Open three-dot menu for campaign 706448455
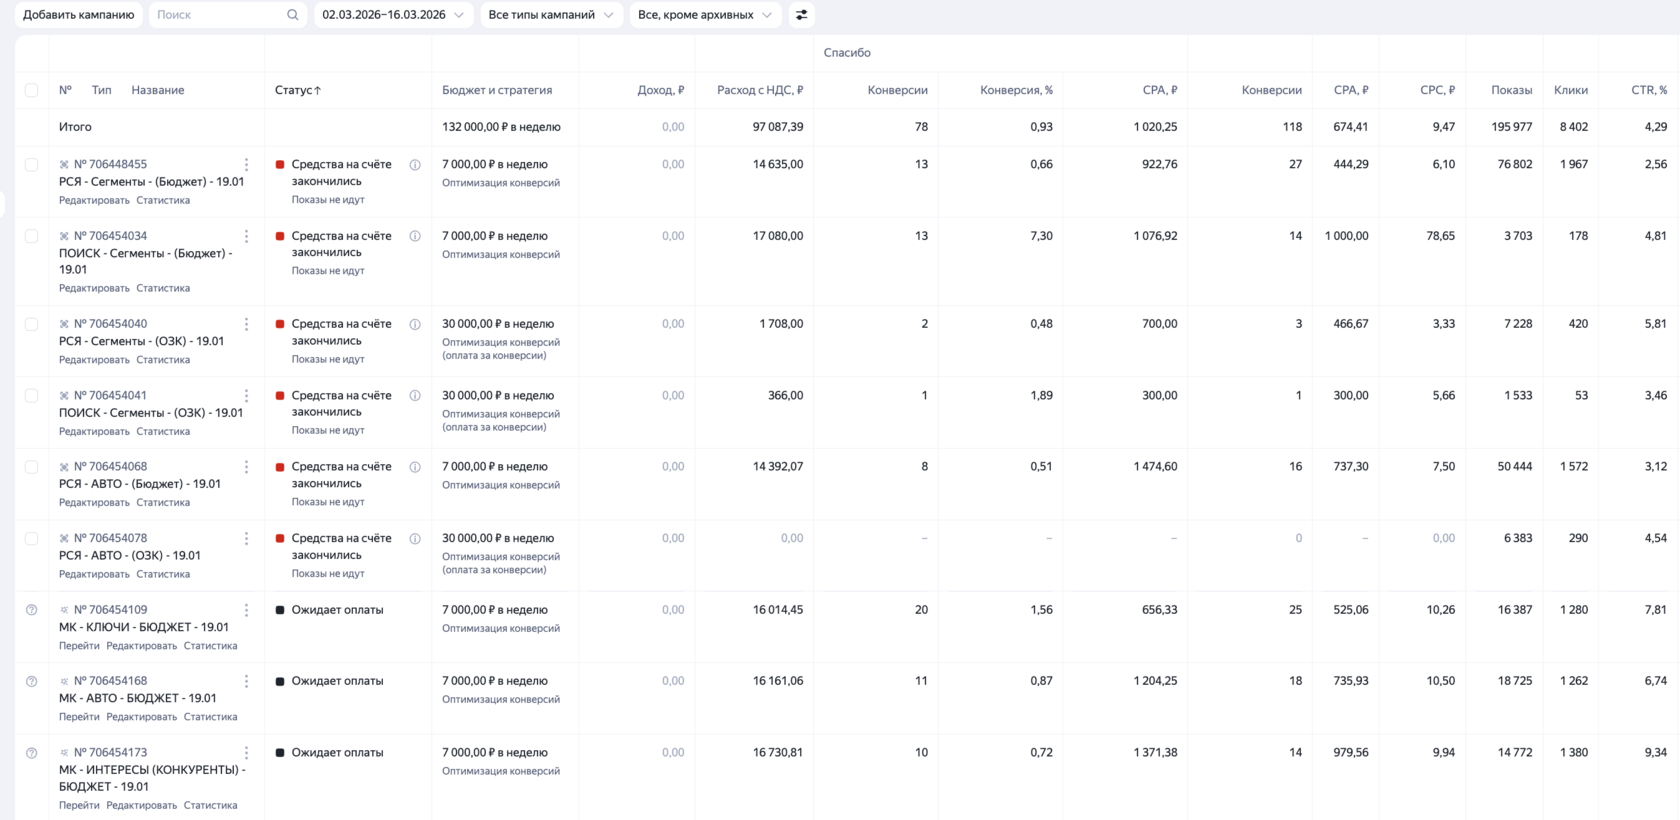This screenshot has width=1680, height=820. click(x=246, y=164)
